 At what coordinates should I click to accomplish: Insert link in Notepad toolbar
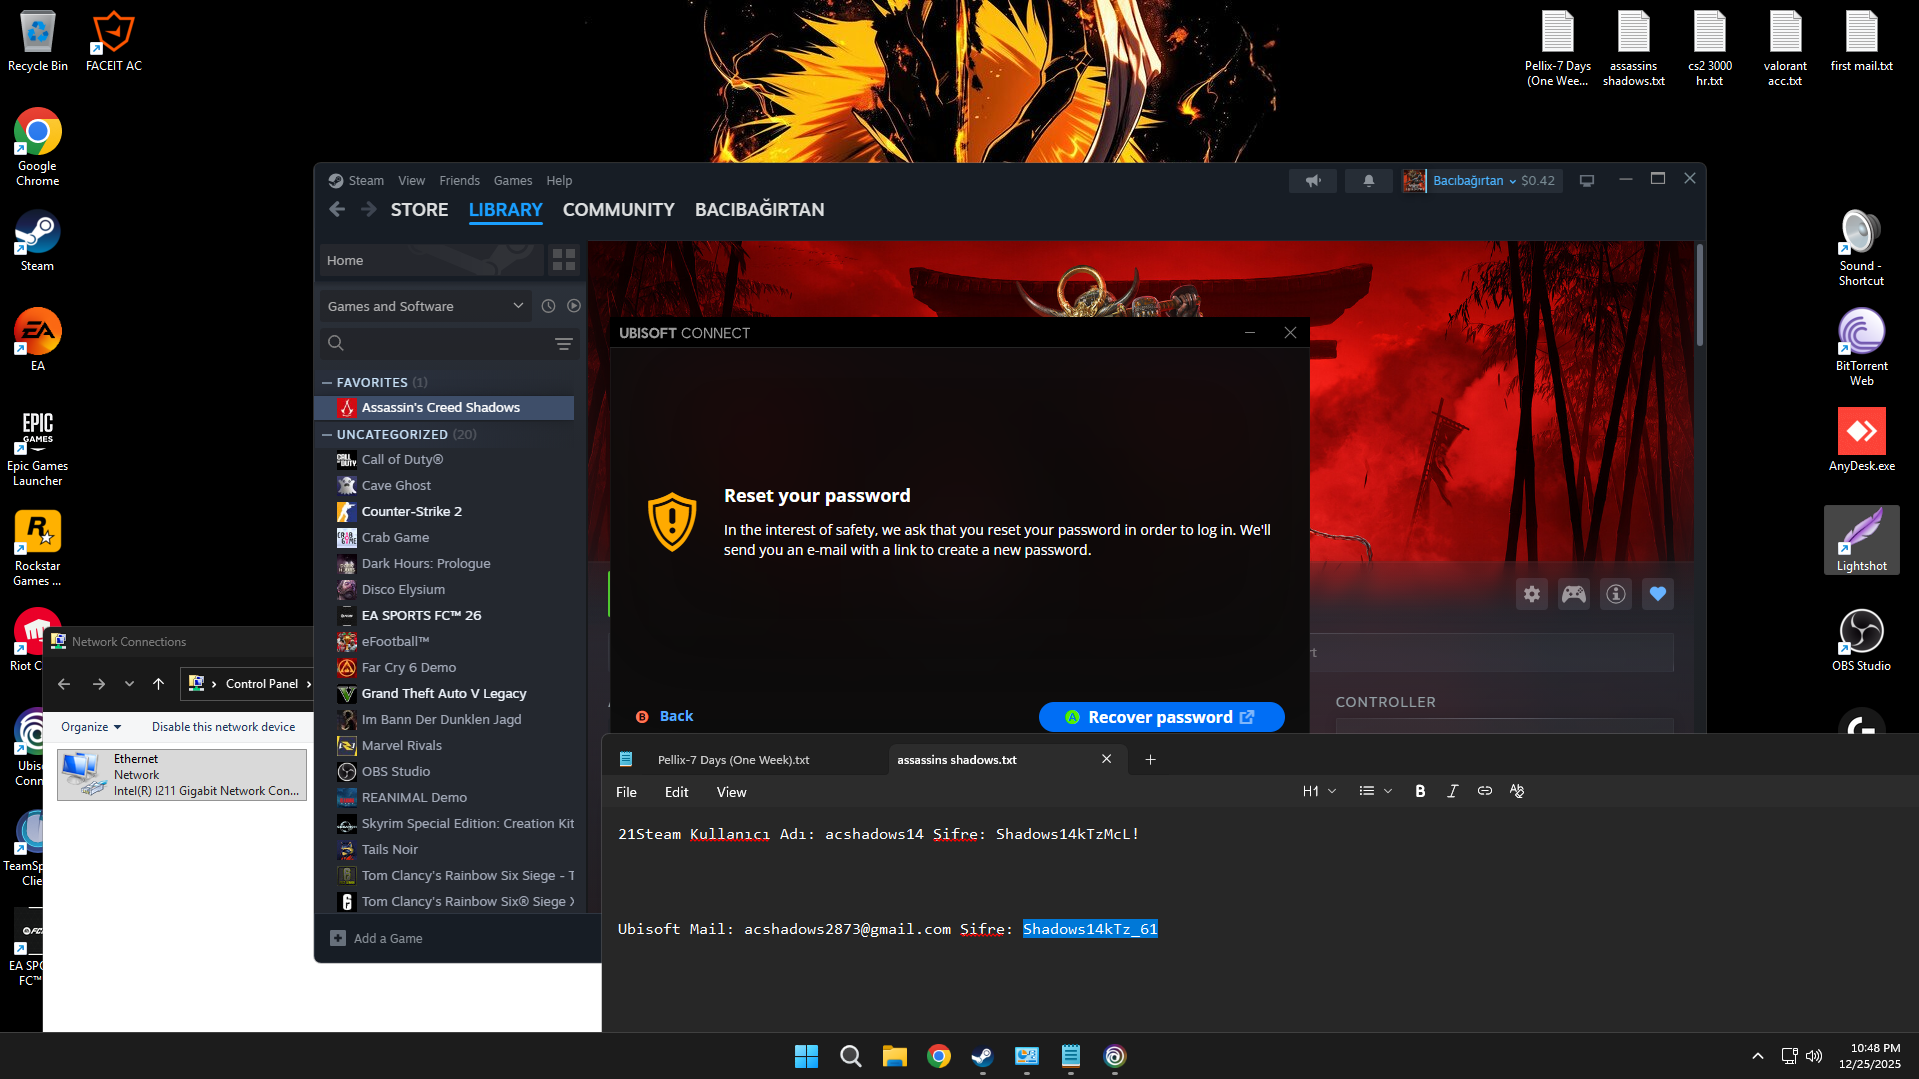[1485, 791]
